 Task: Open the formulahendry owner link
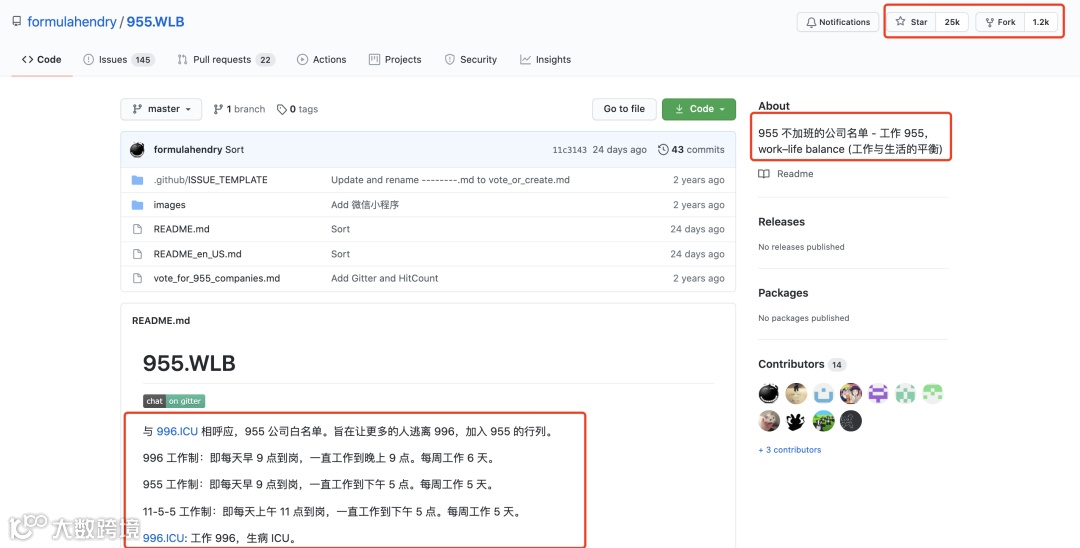[72, 22]
